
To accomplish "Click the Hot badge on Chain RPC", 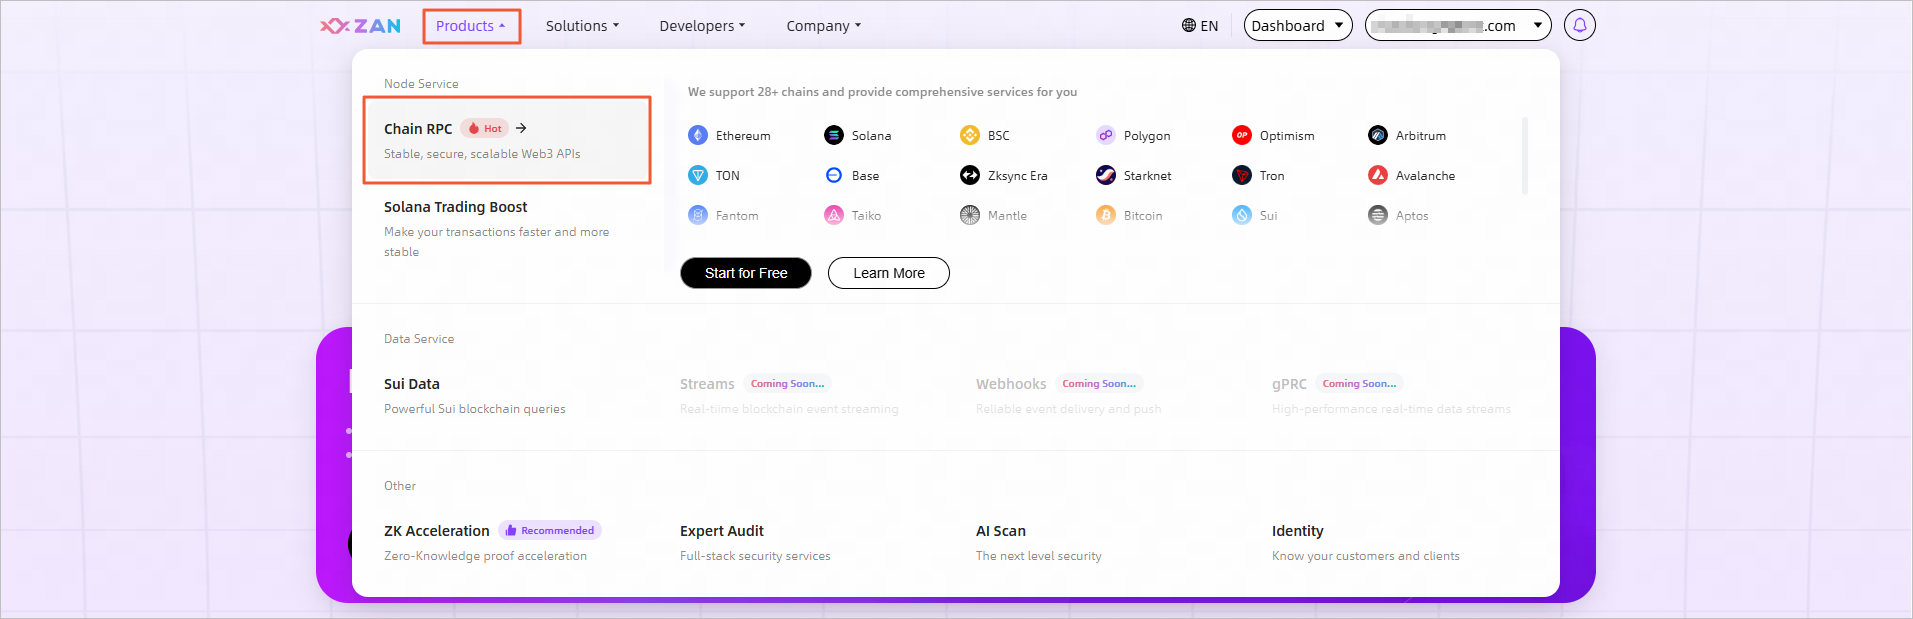I will click(x=485, y=128).
